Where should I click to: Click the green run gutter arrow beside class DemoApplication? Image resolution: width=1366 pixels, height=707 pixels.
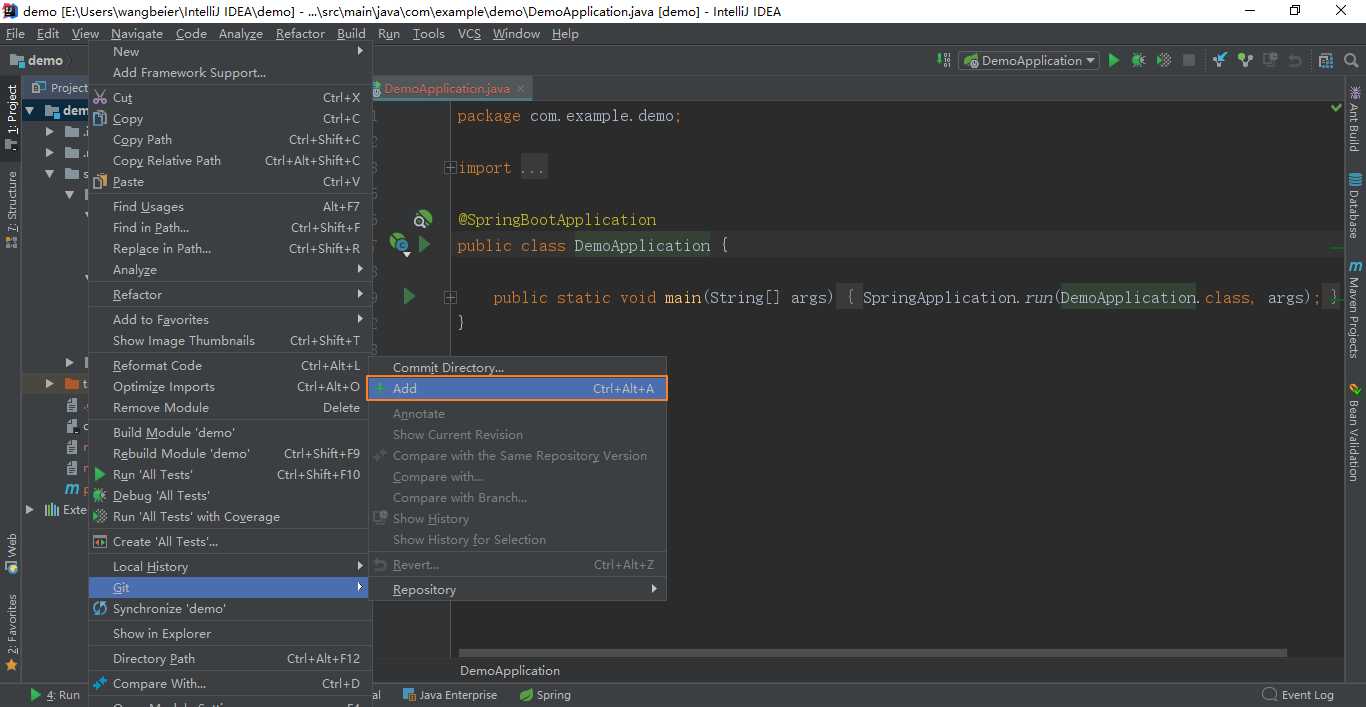(425, 244)
